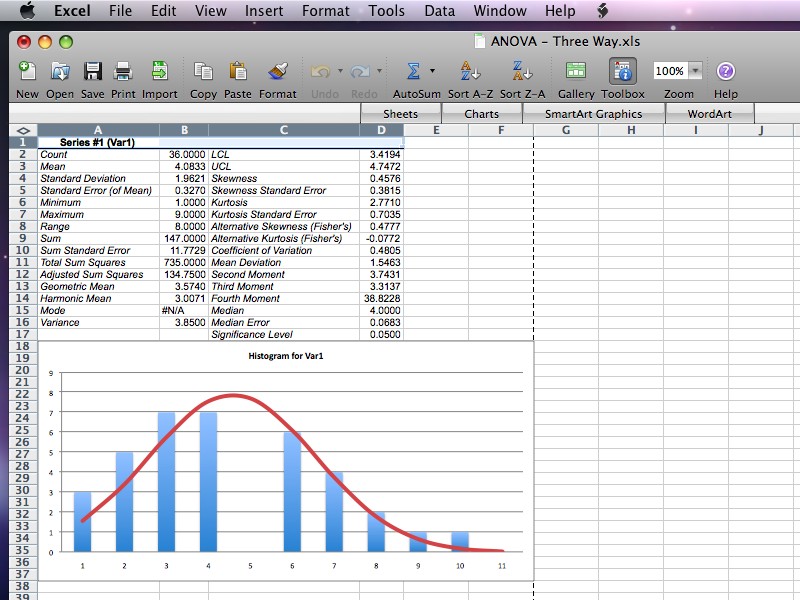Open the Zoom 100% dropdown
Screen dimensions: 800x600
tap(695, 71)
